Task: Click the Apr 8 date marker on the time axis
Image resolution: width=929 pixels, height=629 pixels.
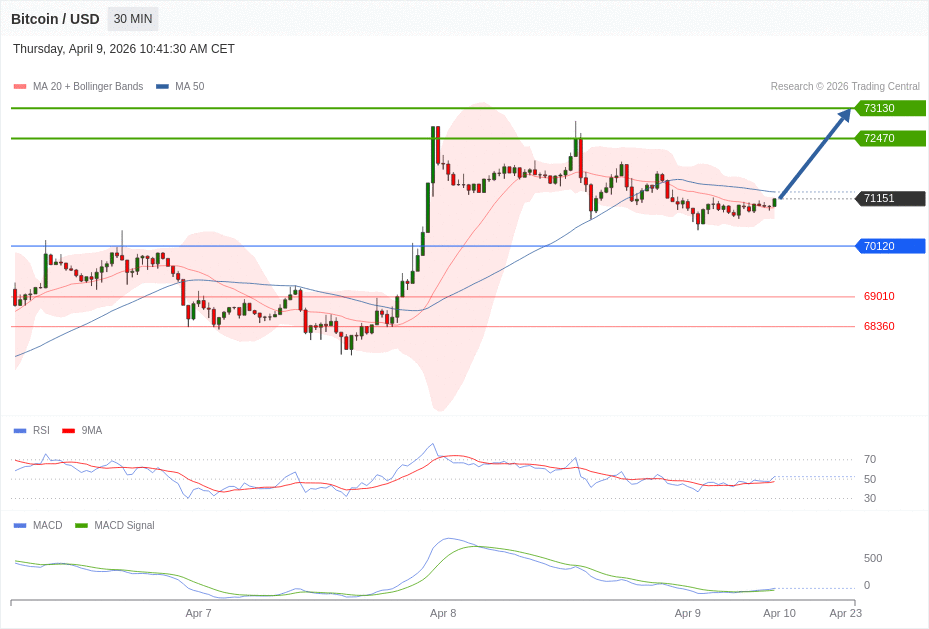Action: click(443, 613)
